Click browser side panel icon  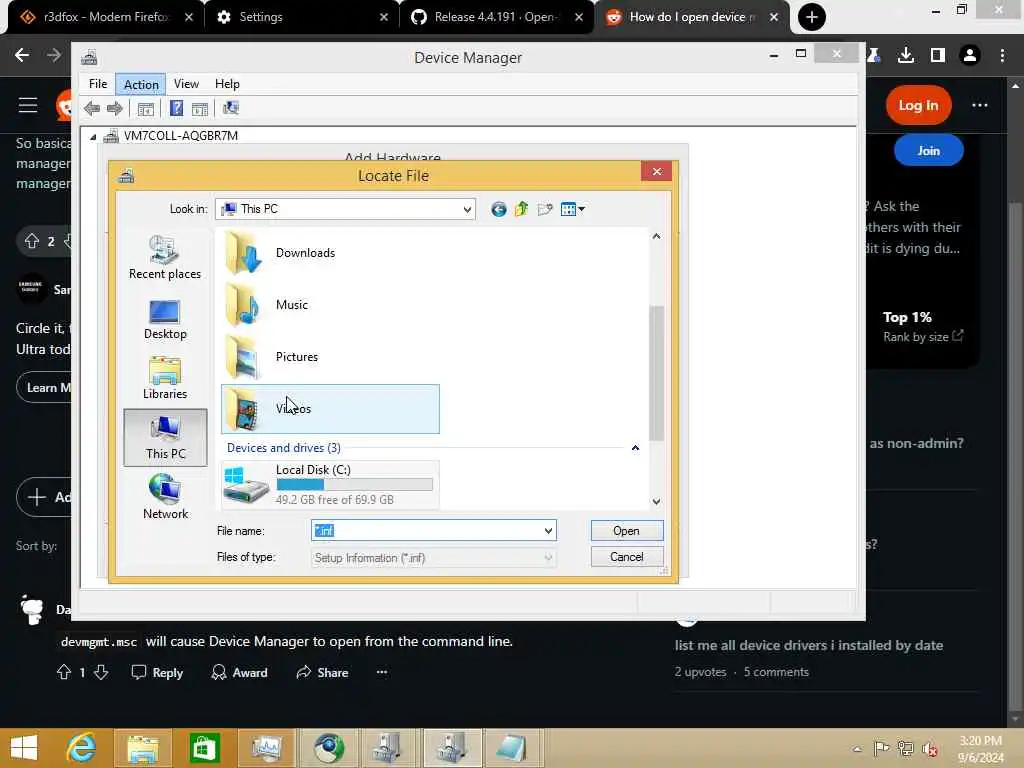coord(938,56)
